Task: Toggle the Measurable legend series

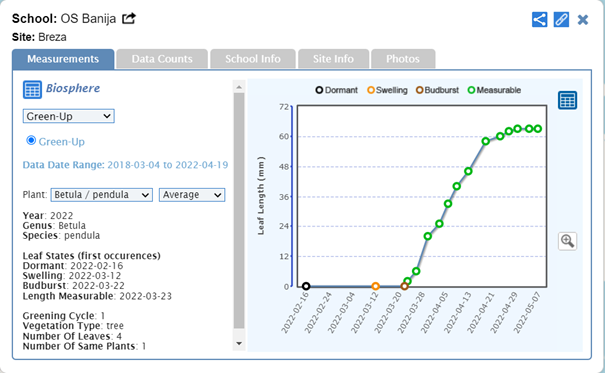Action: [494, 90]
